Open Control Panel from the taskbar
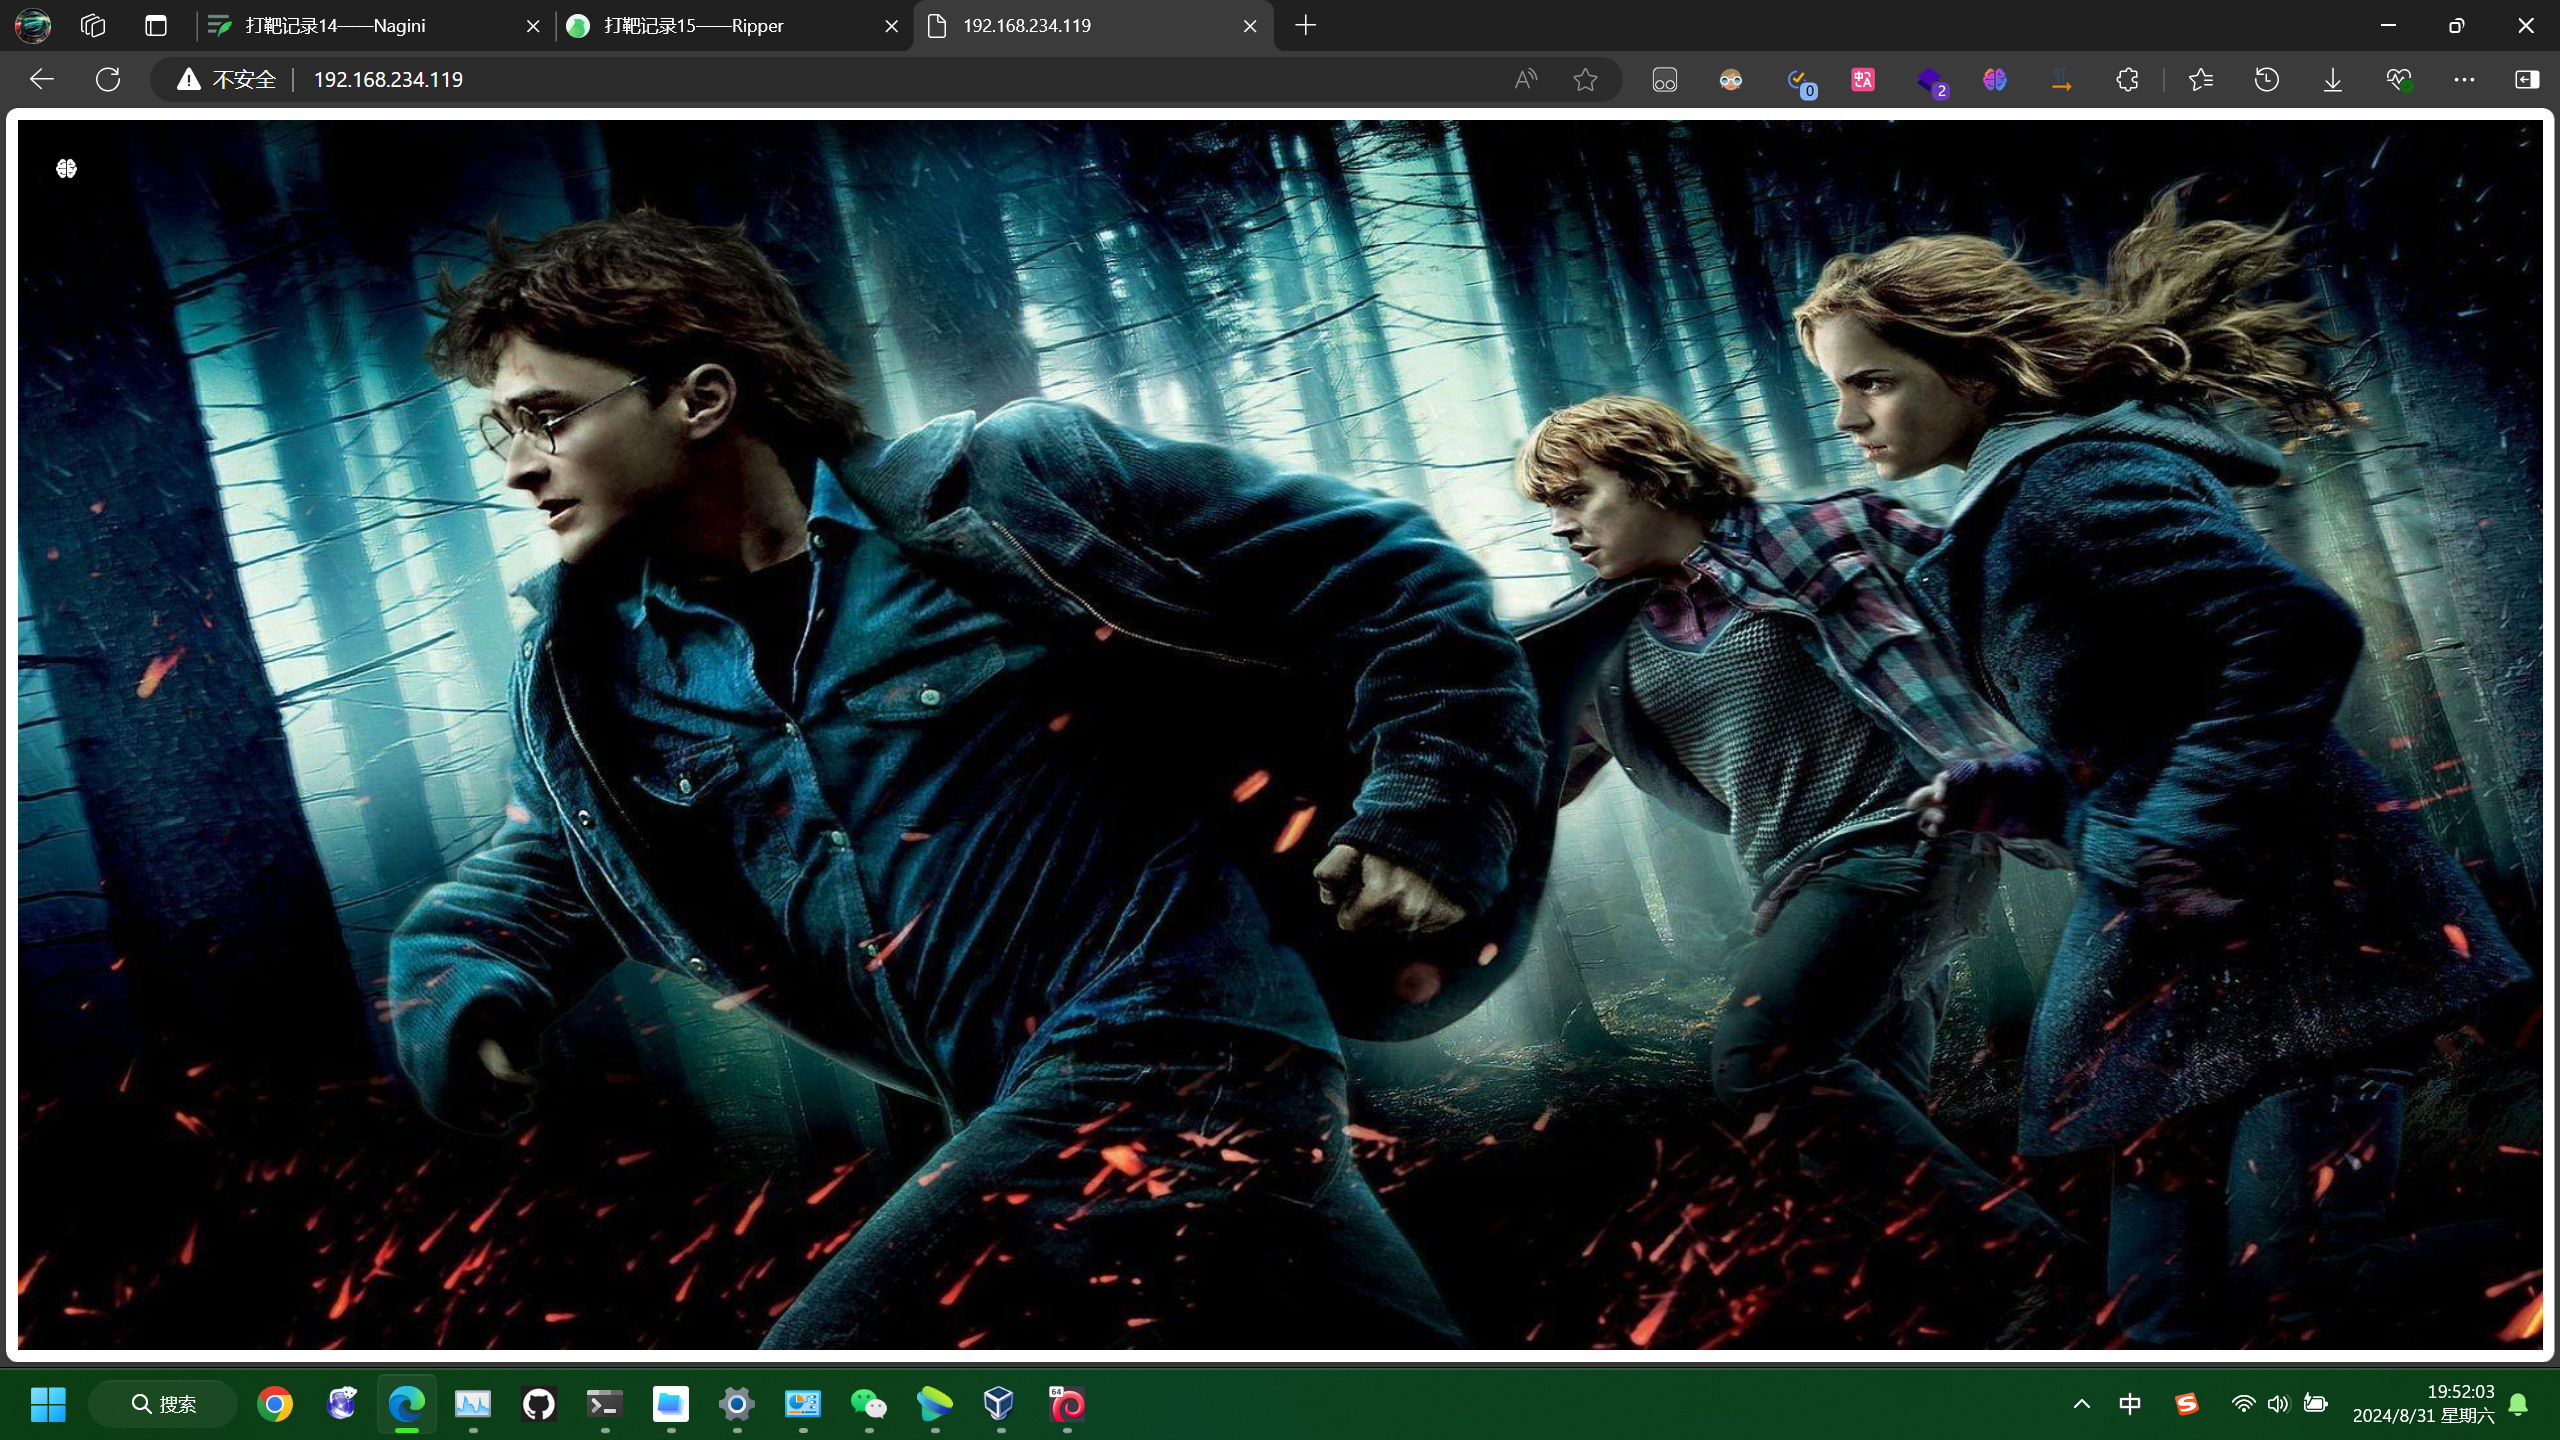2560x1440 pixels. (x=803, y=1404)
